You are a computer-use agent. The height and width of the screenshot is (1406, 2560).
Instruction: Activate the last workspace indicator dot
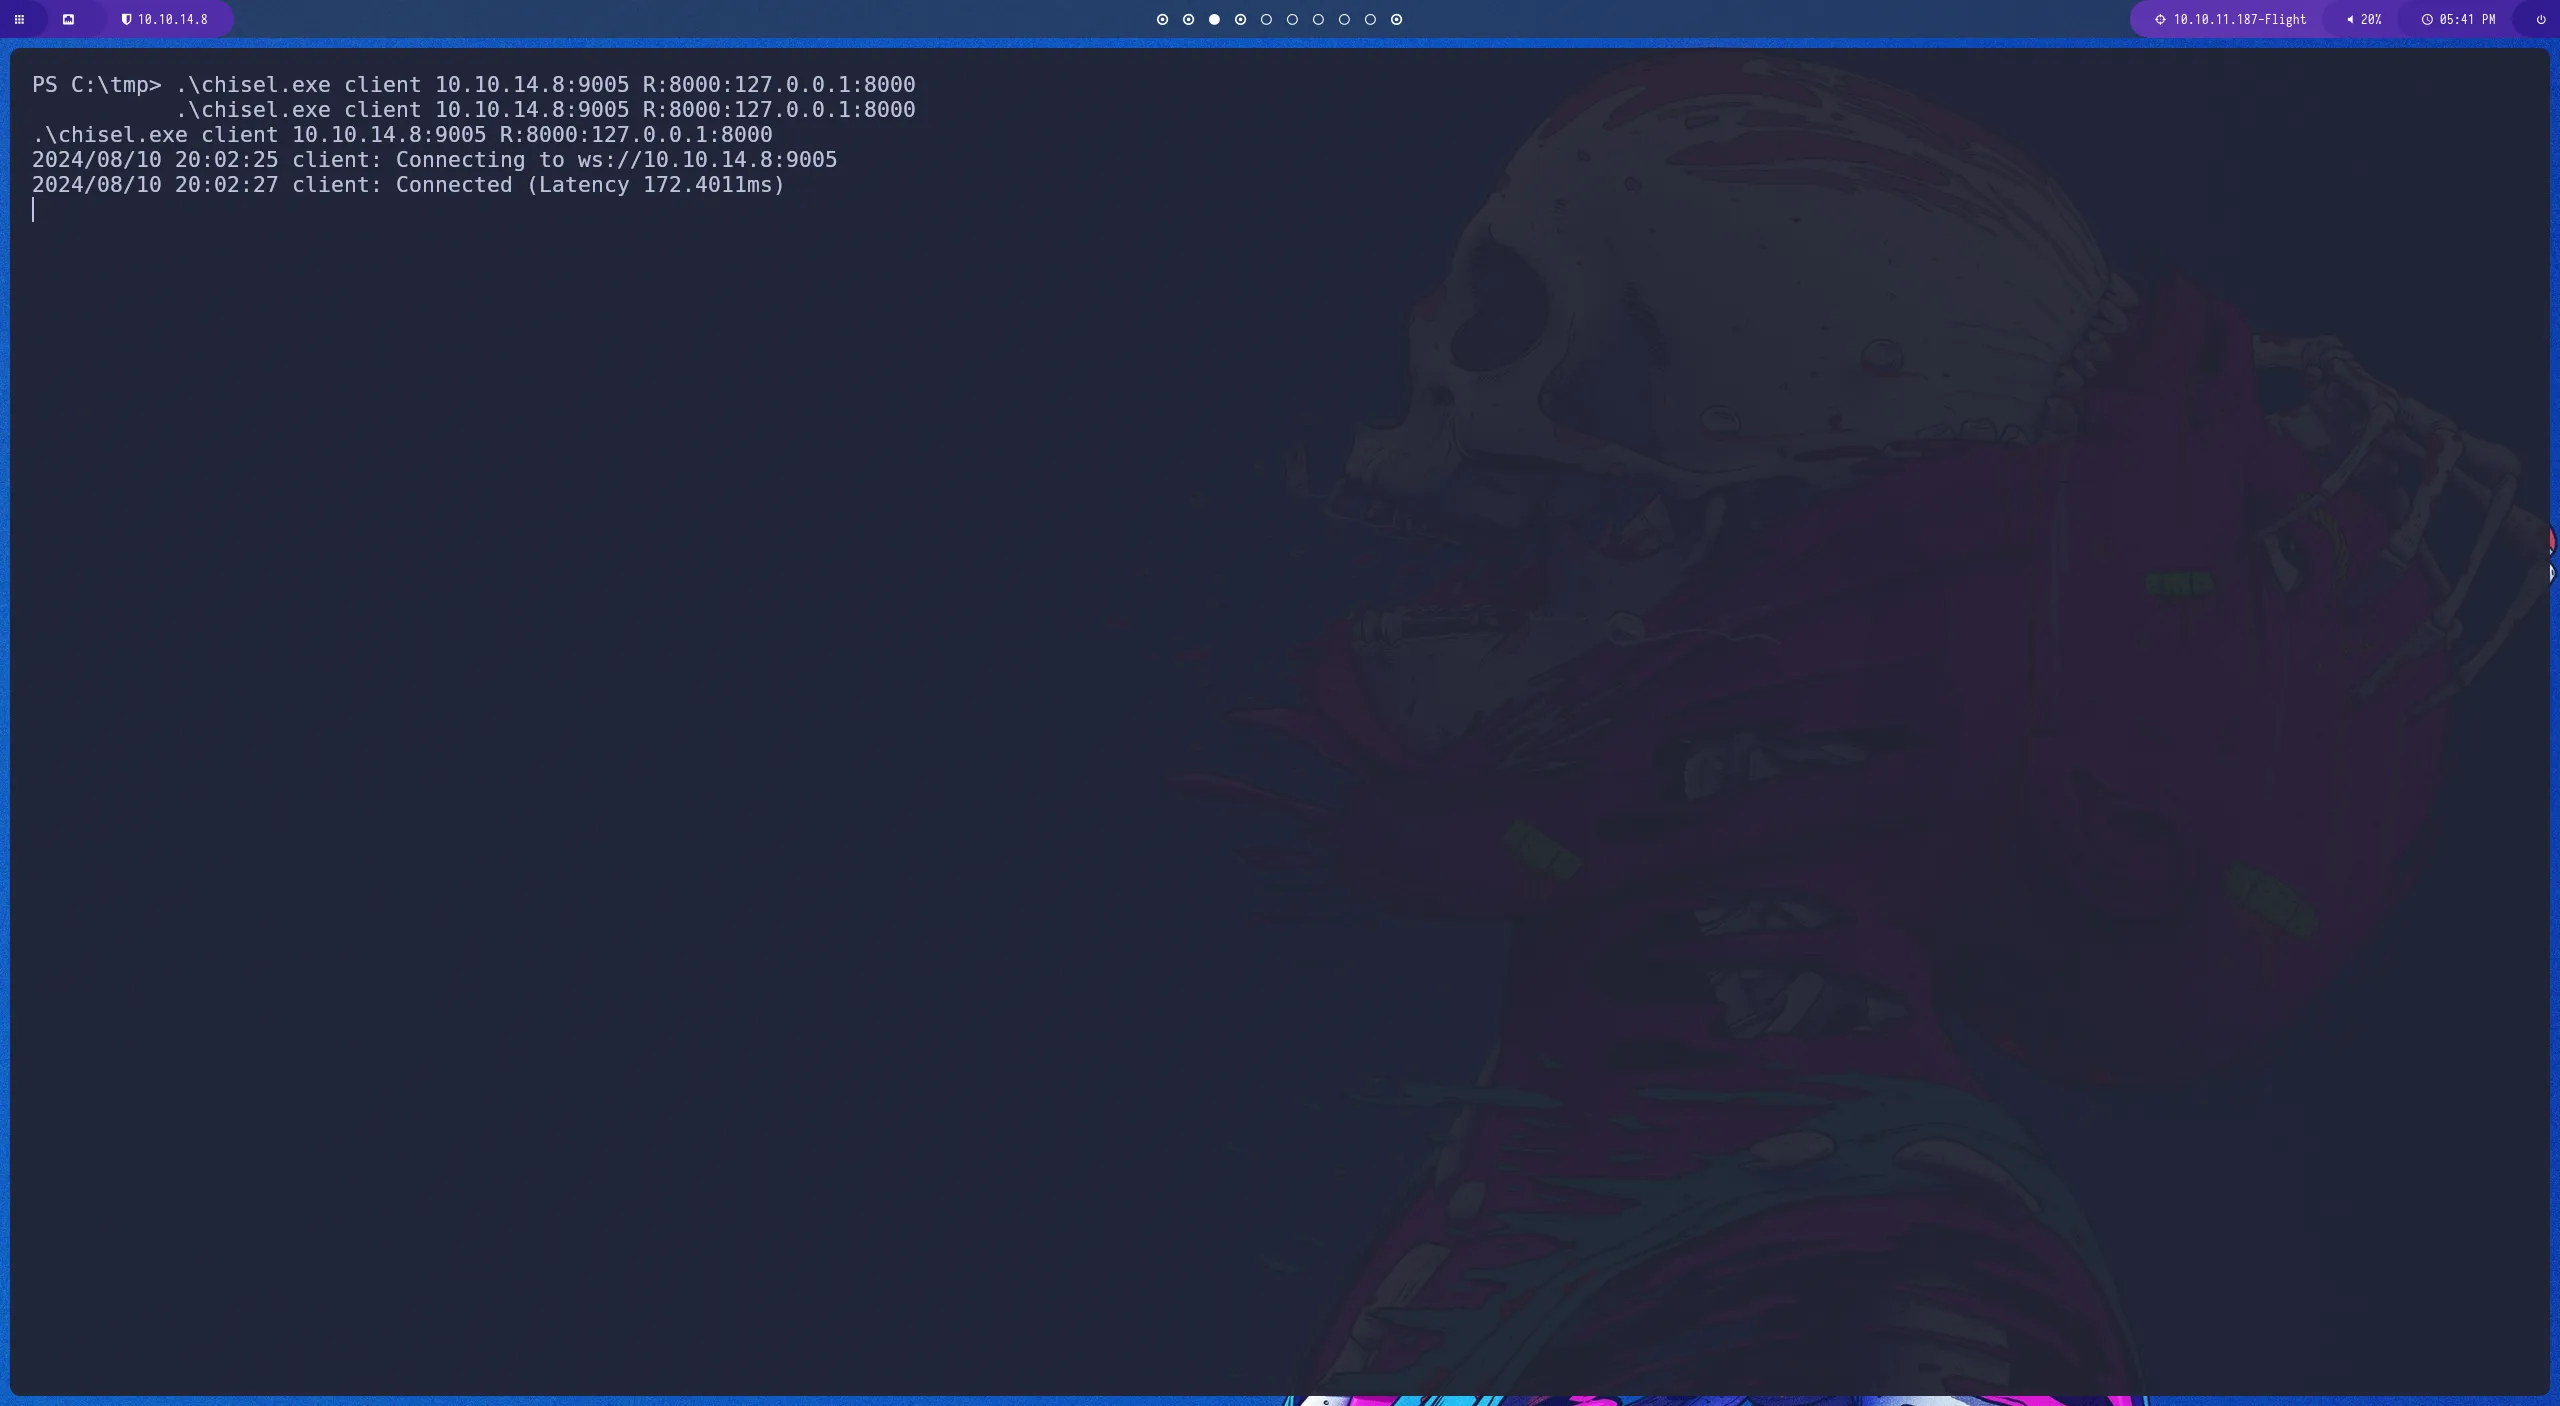(1397, 19)
